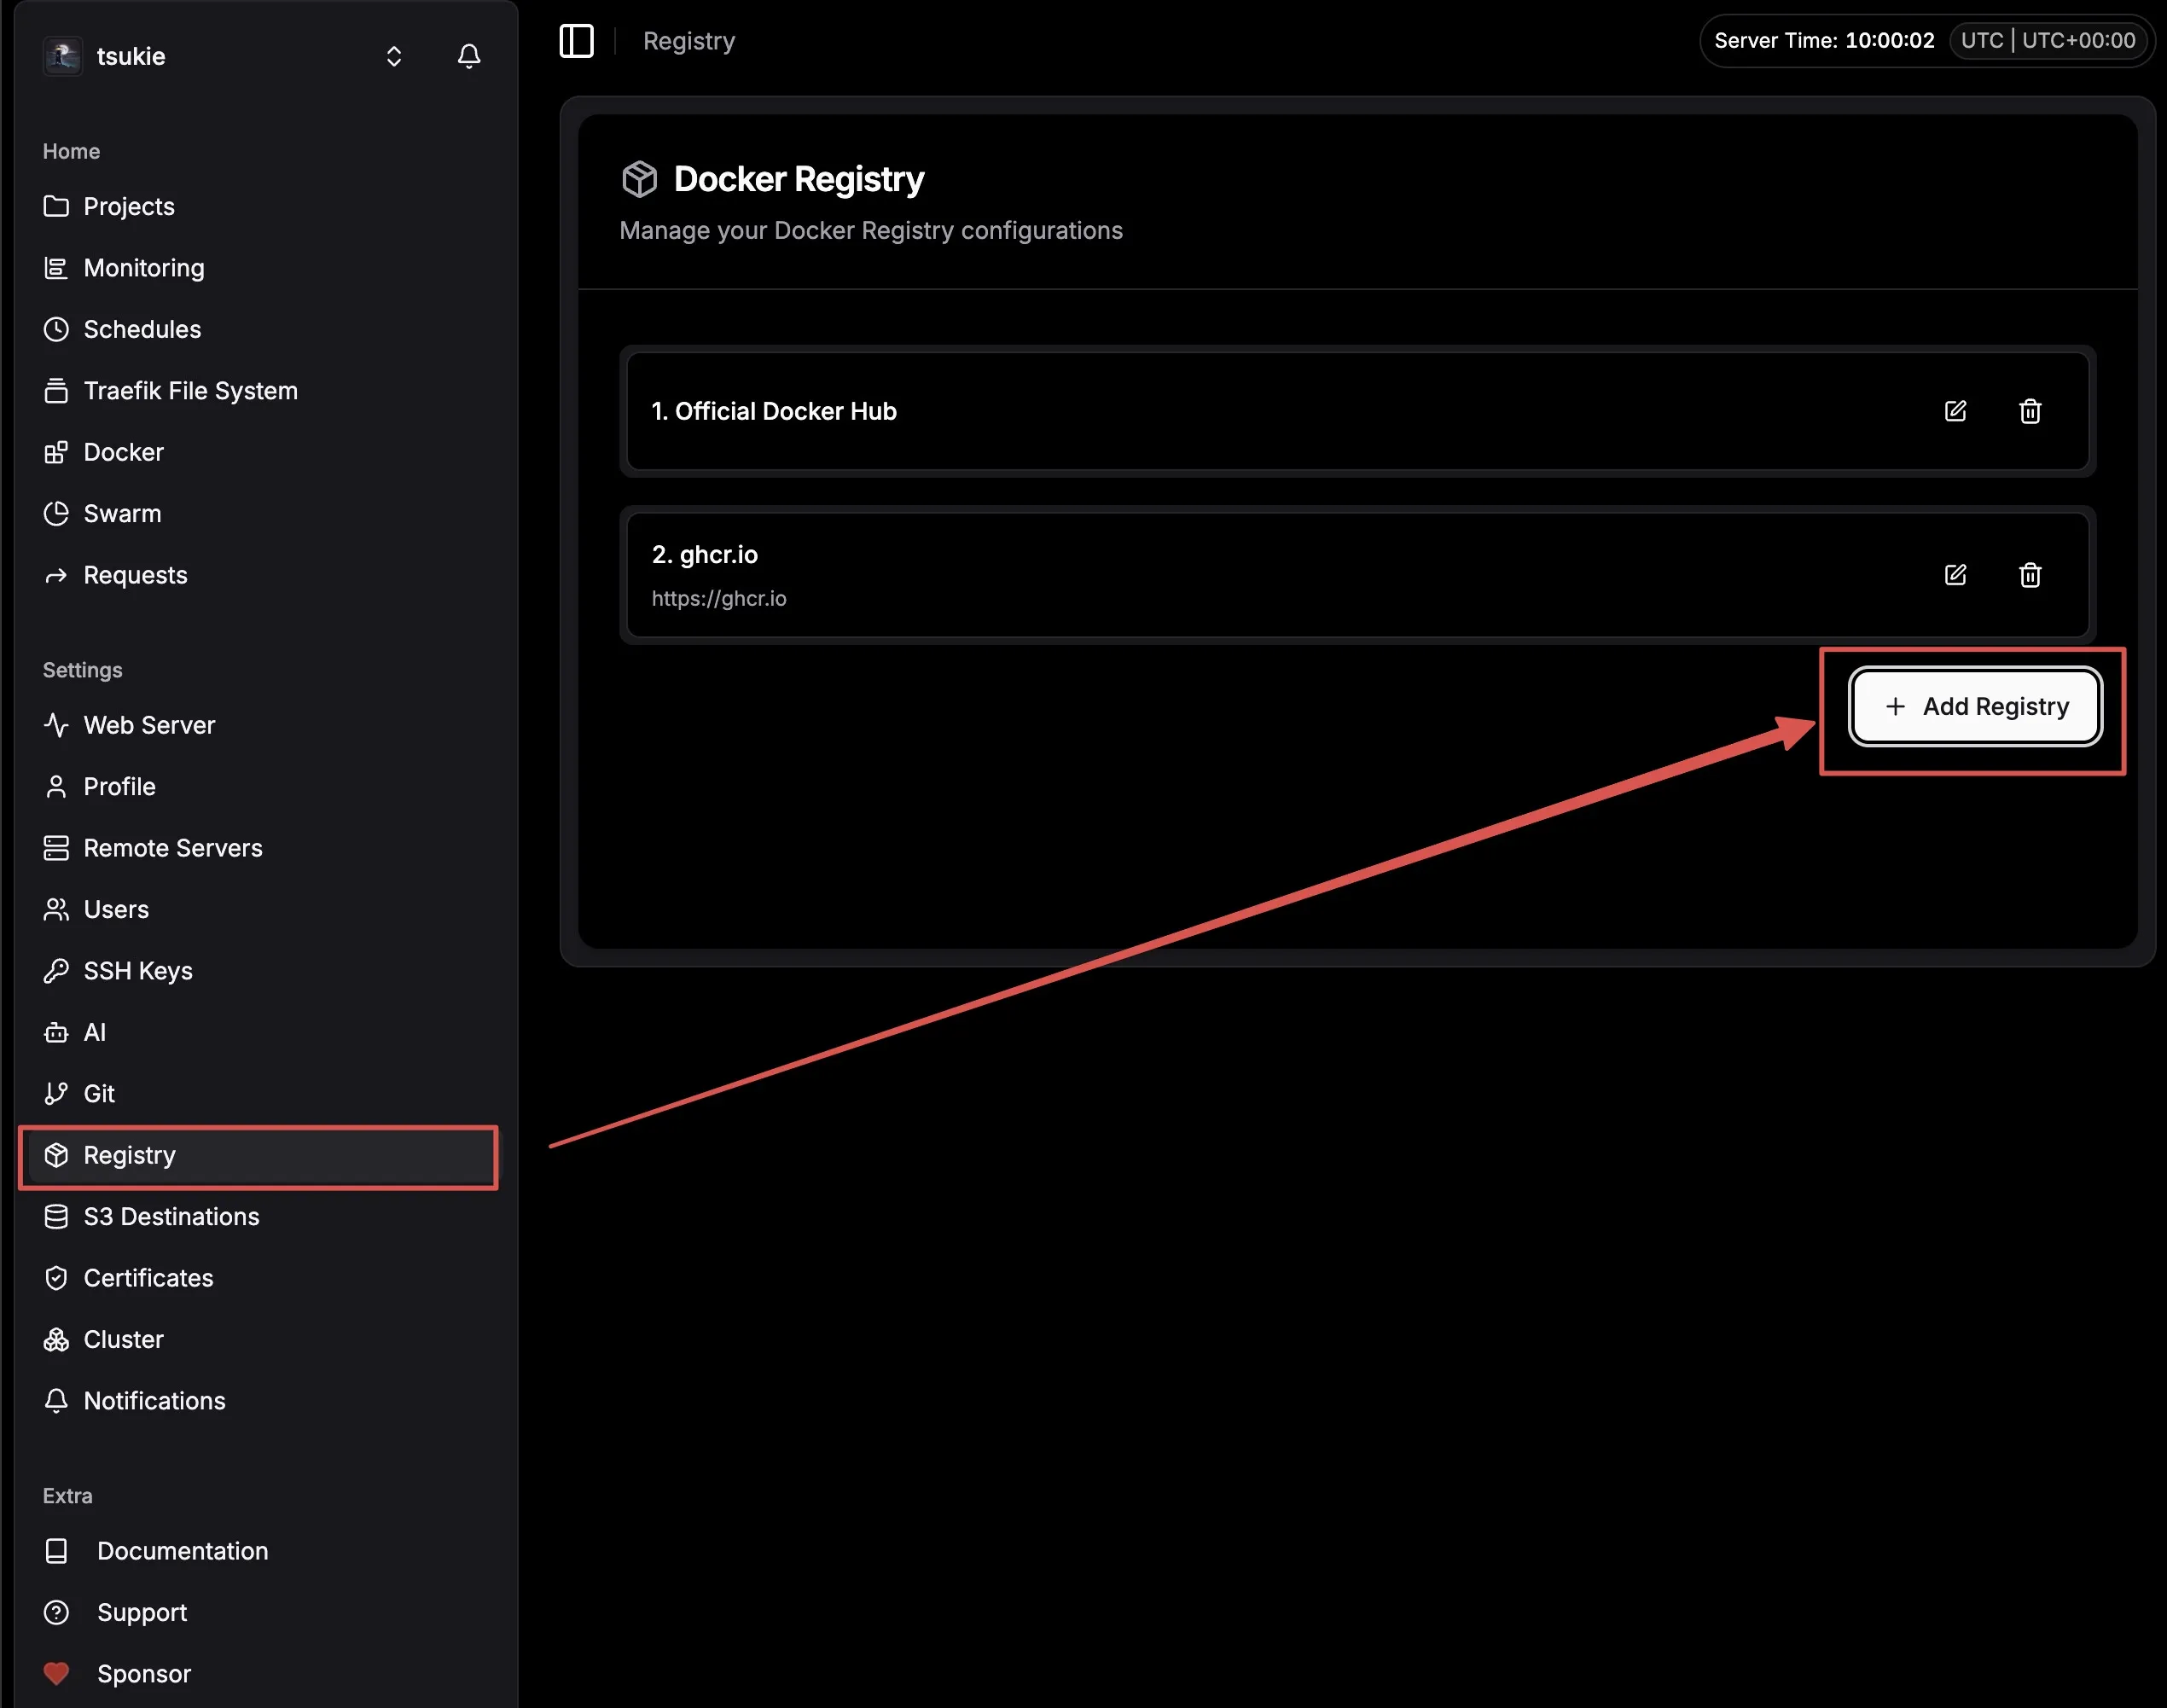Open SSH Keys settings
2167x1708 pixels.
[x=137, y=971]
